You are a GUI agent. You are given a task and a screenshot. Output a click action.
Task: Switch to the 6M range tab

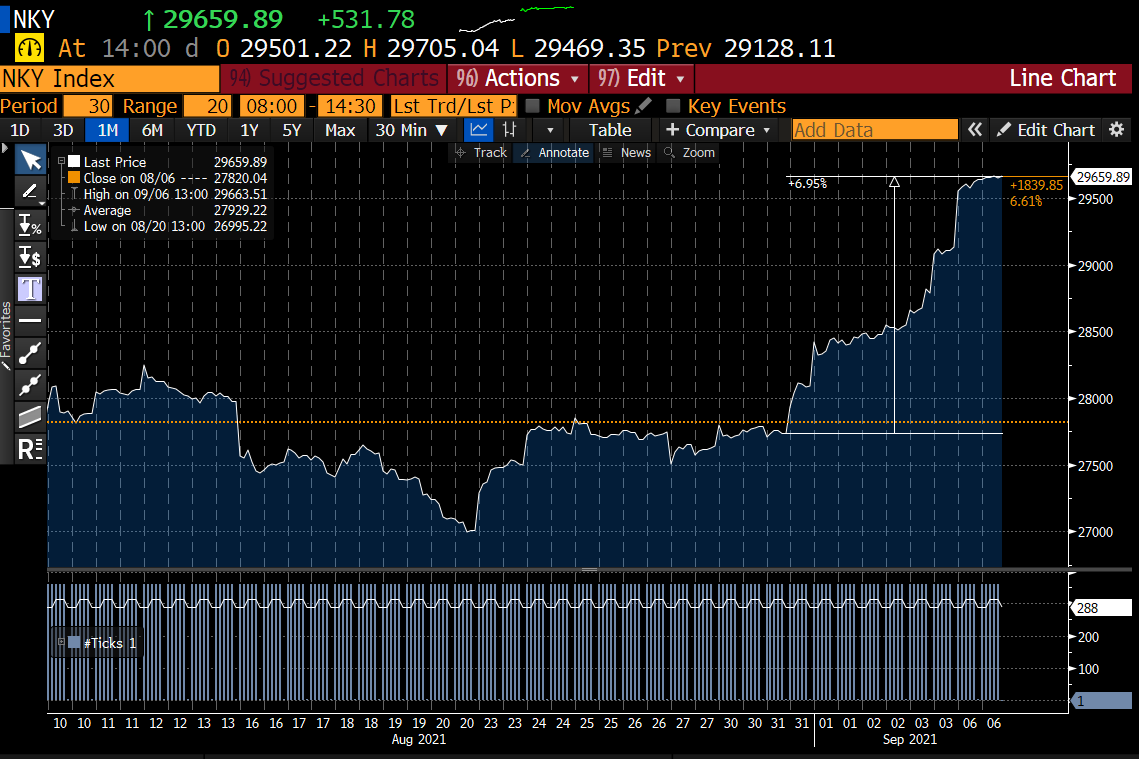click(152, 130)
